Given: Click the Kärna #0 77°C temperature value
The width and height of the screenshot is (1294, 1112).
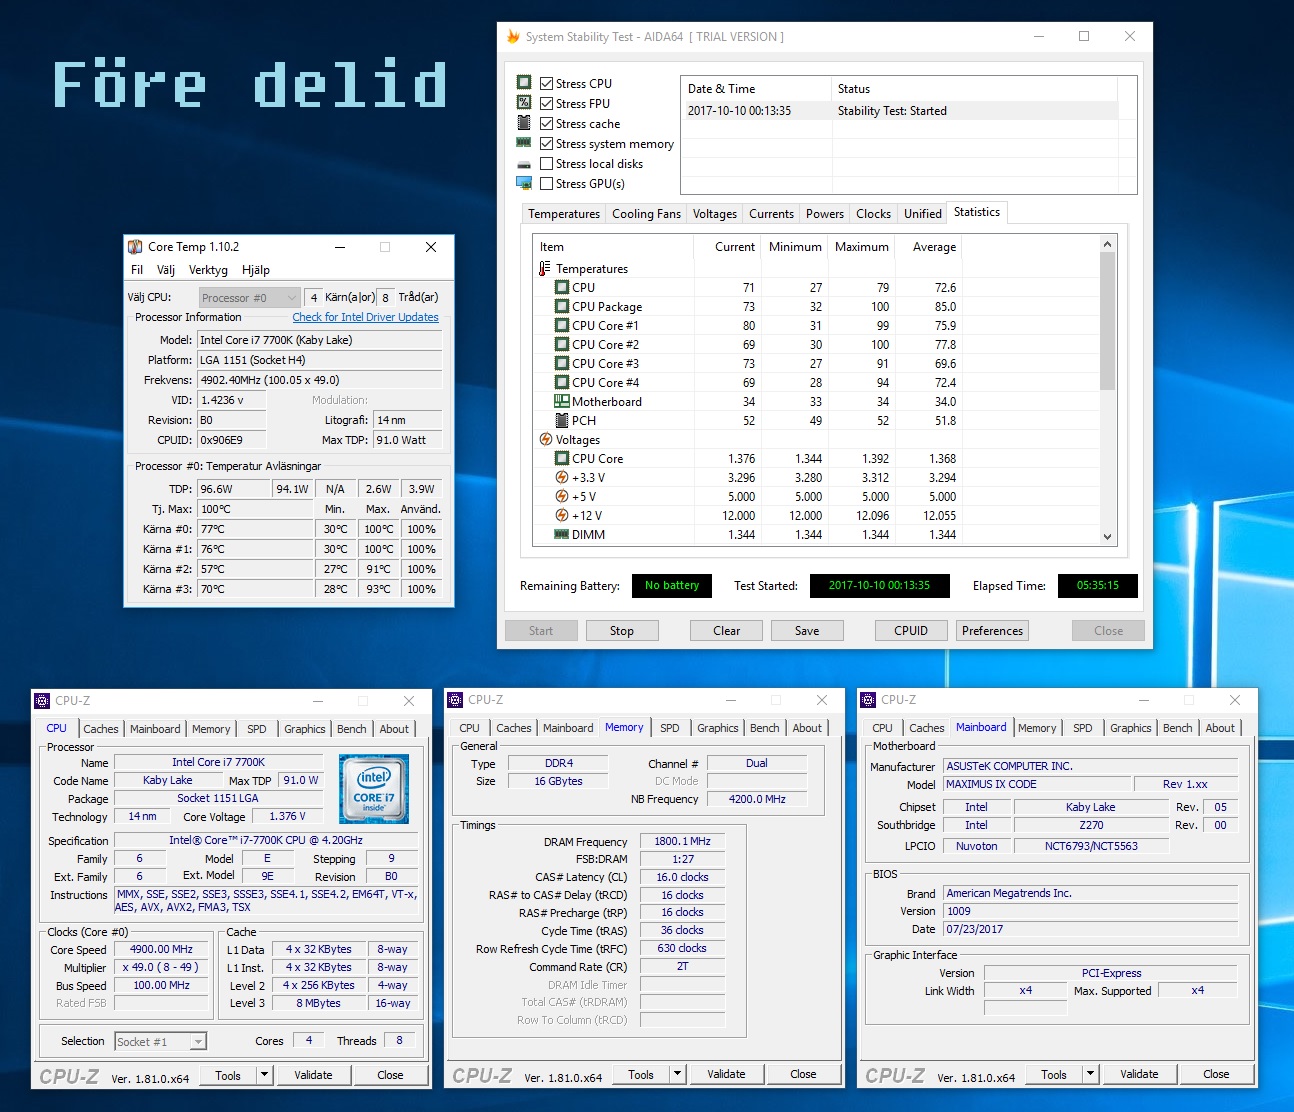Looking at the screenshot, I should (x=255, y=529).
